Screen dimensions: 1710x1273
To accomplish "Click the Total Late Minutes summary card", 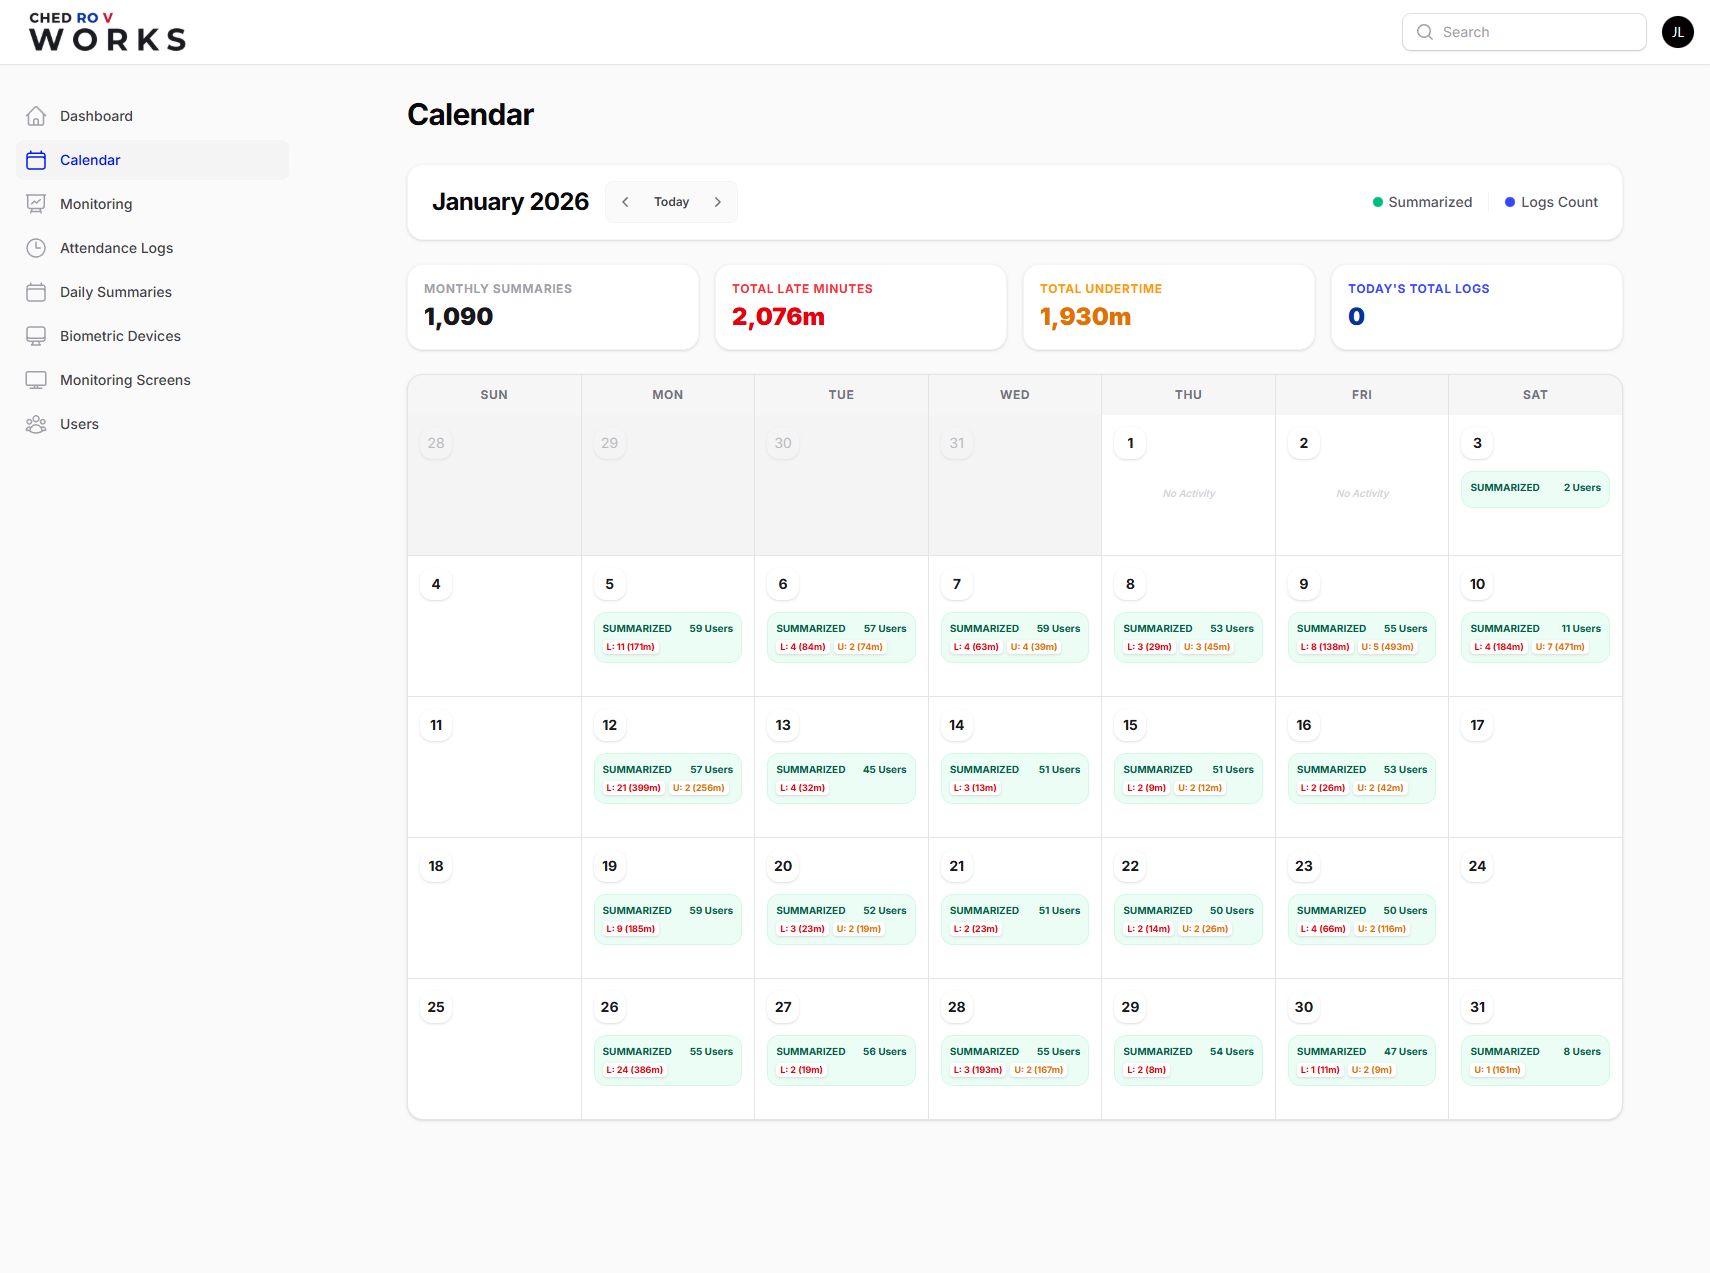I will point(860,307).
